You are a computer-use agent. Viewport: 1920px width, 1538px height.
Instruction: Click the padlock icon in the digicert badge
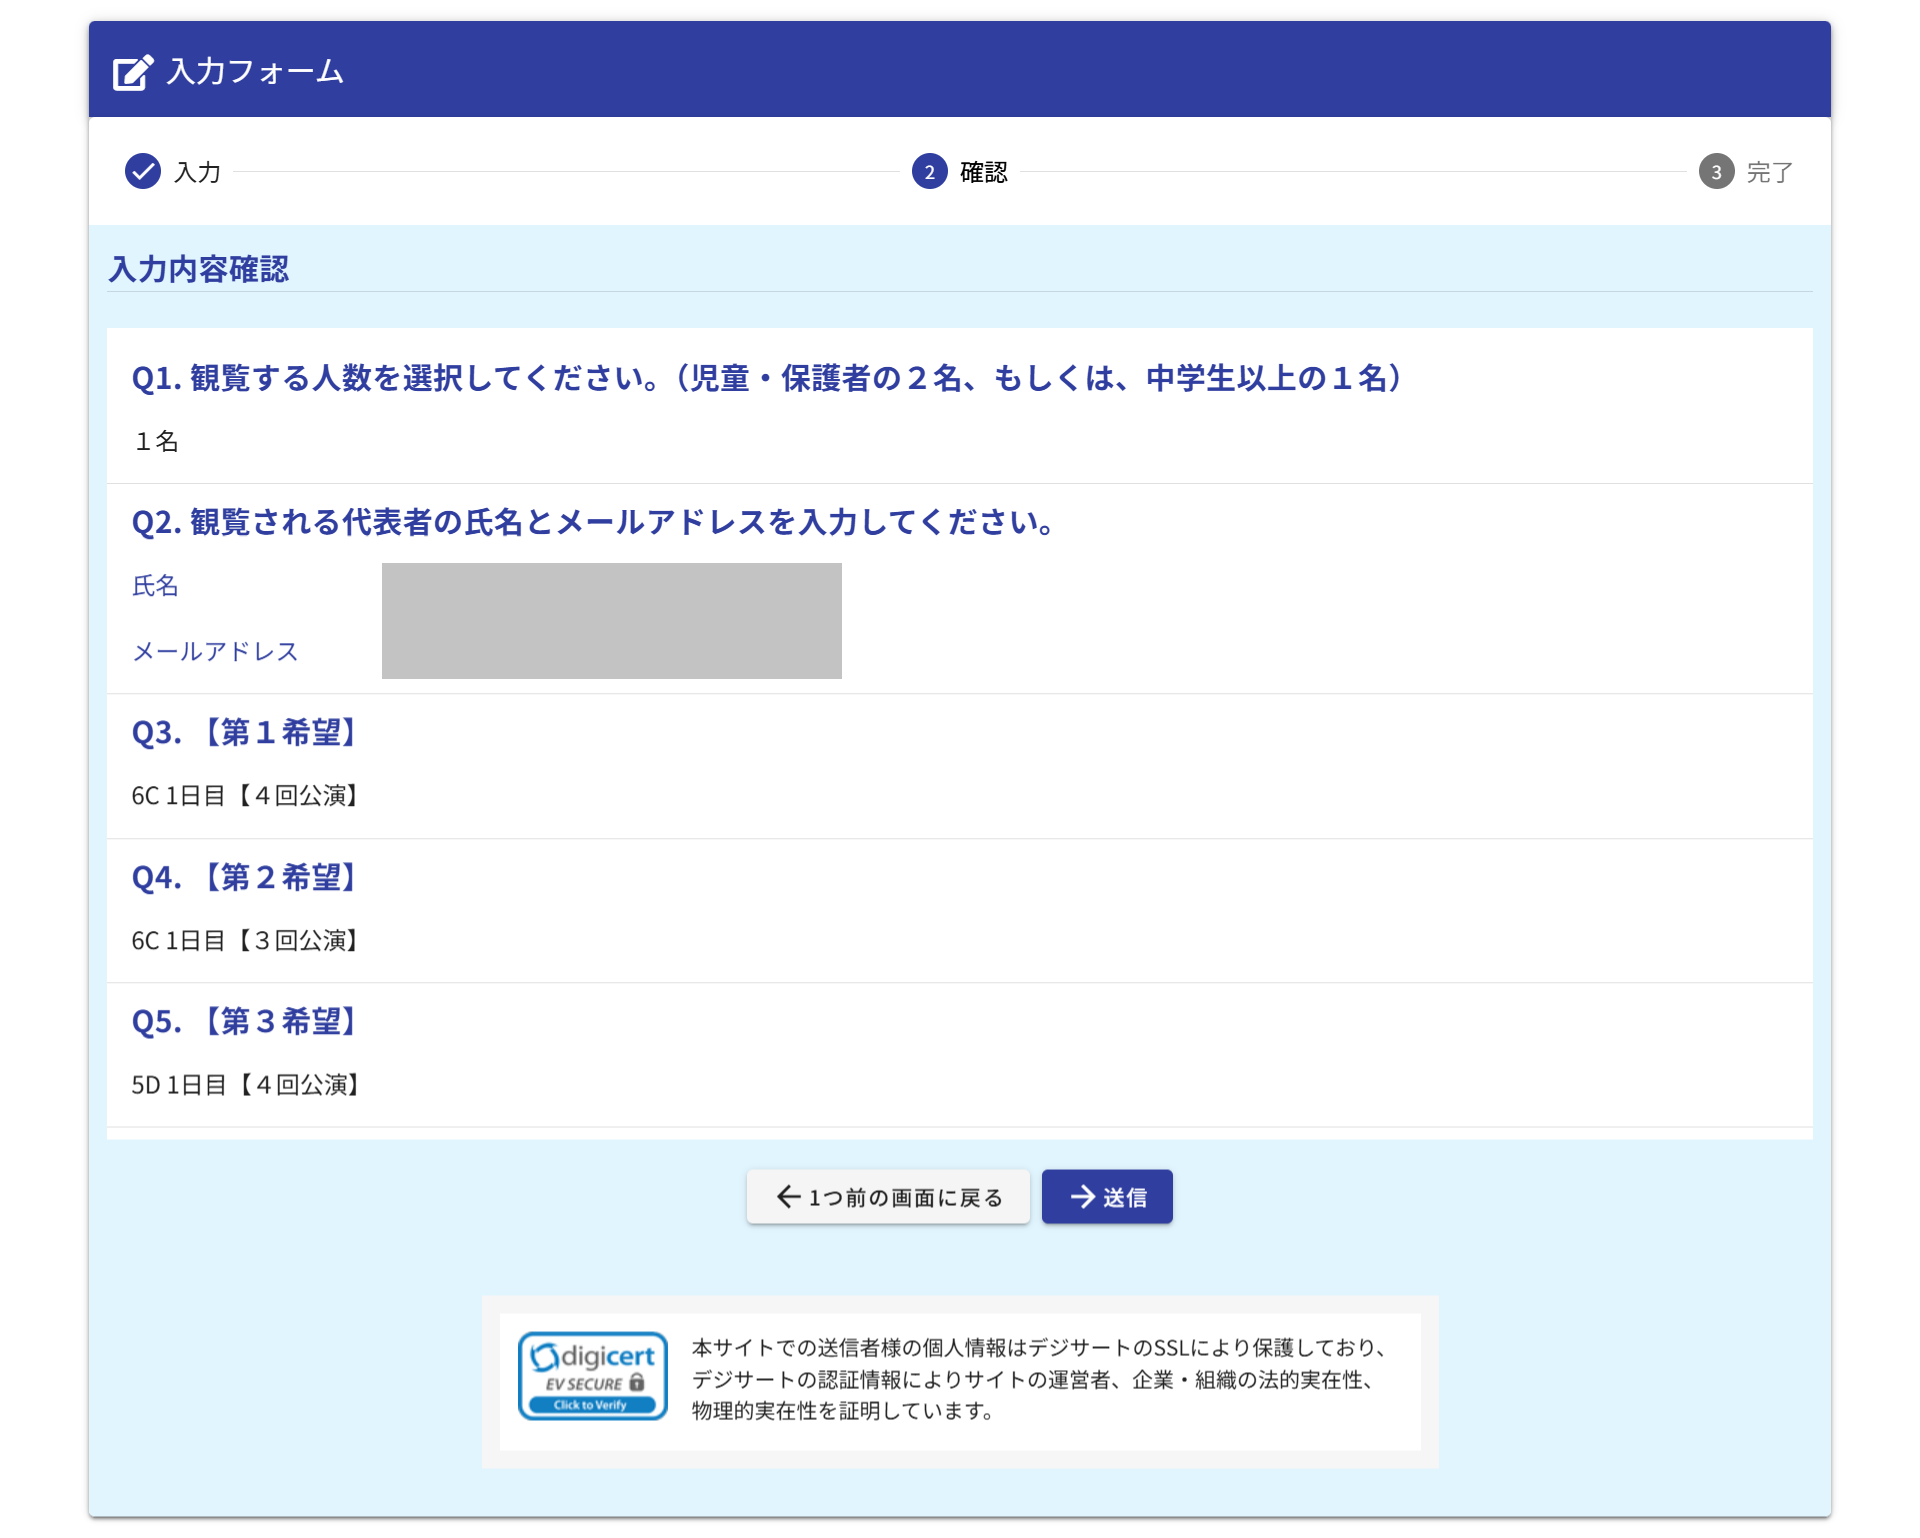tap(637, 1382)
